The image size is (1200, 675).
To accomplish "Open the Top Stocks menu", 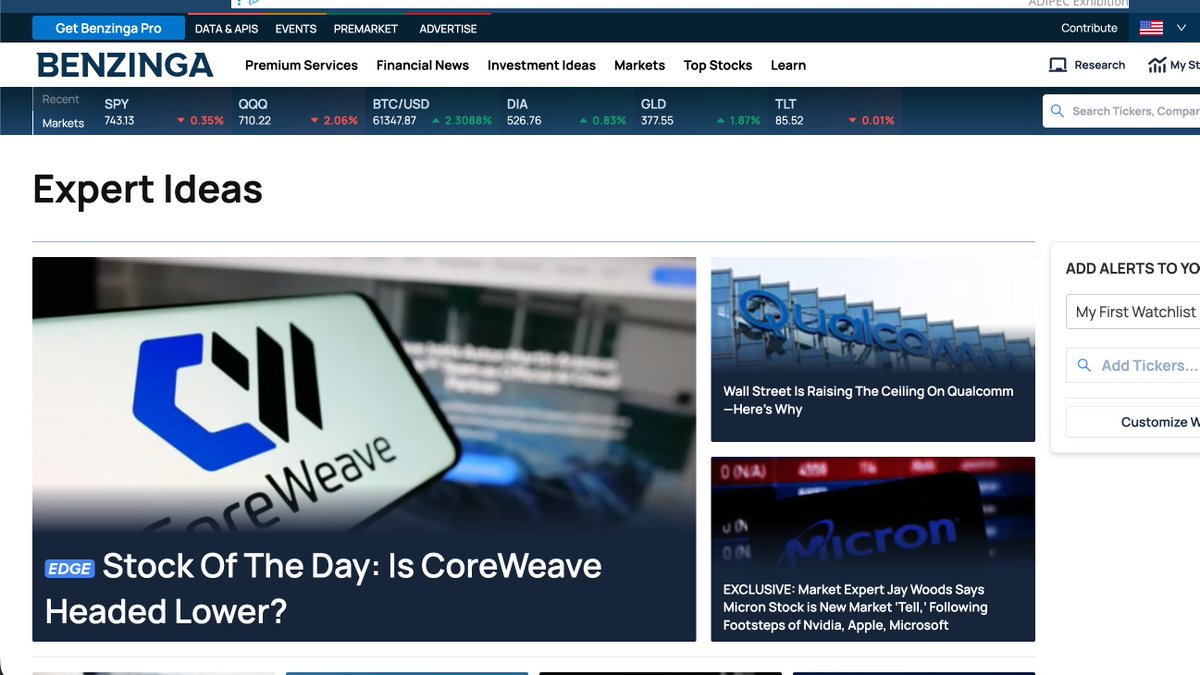I will (718, 65).
